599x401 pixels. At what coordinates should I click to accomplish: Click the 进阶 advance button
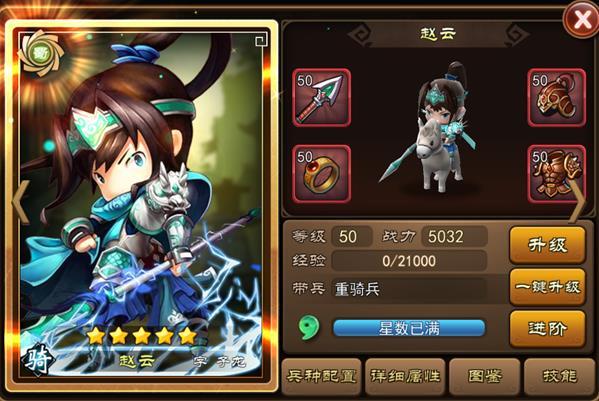[547, 328]
